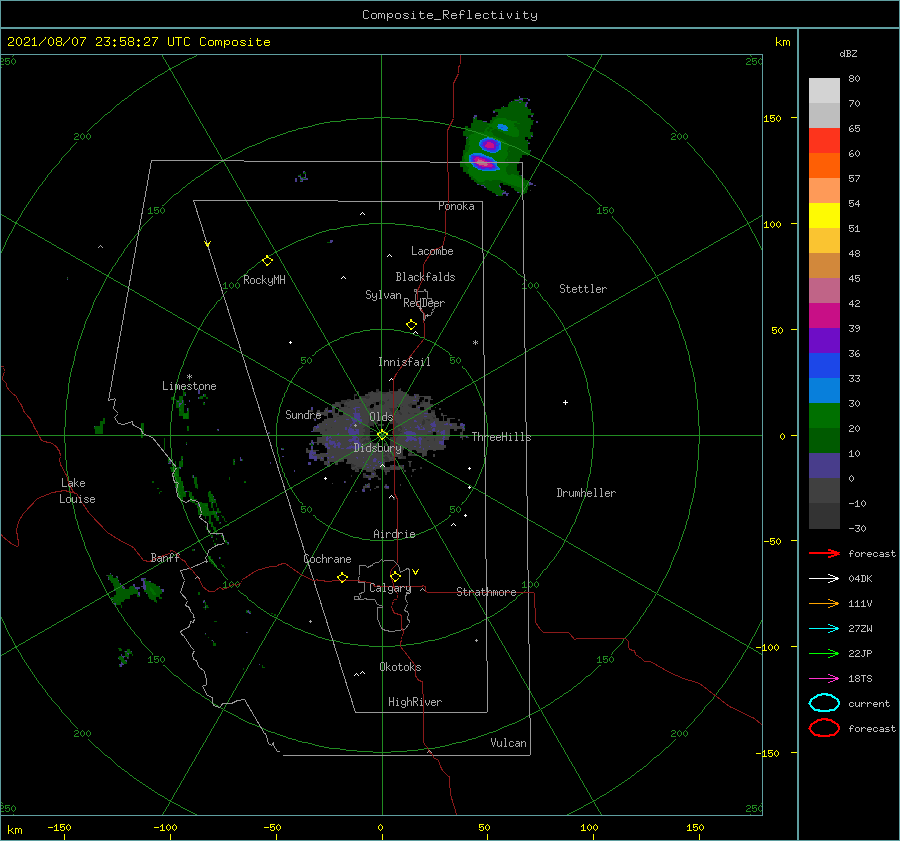Click the Lake Louise label
900x841 pixels.
pyautogui.click(x=77, y=491)
